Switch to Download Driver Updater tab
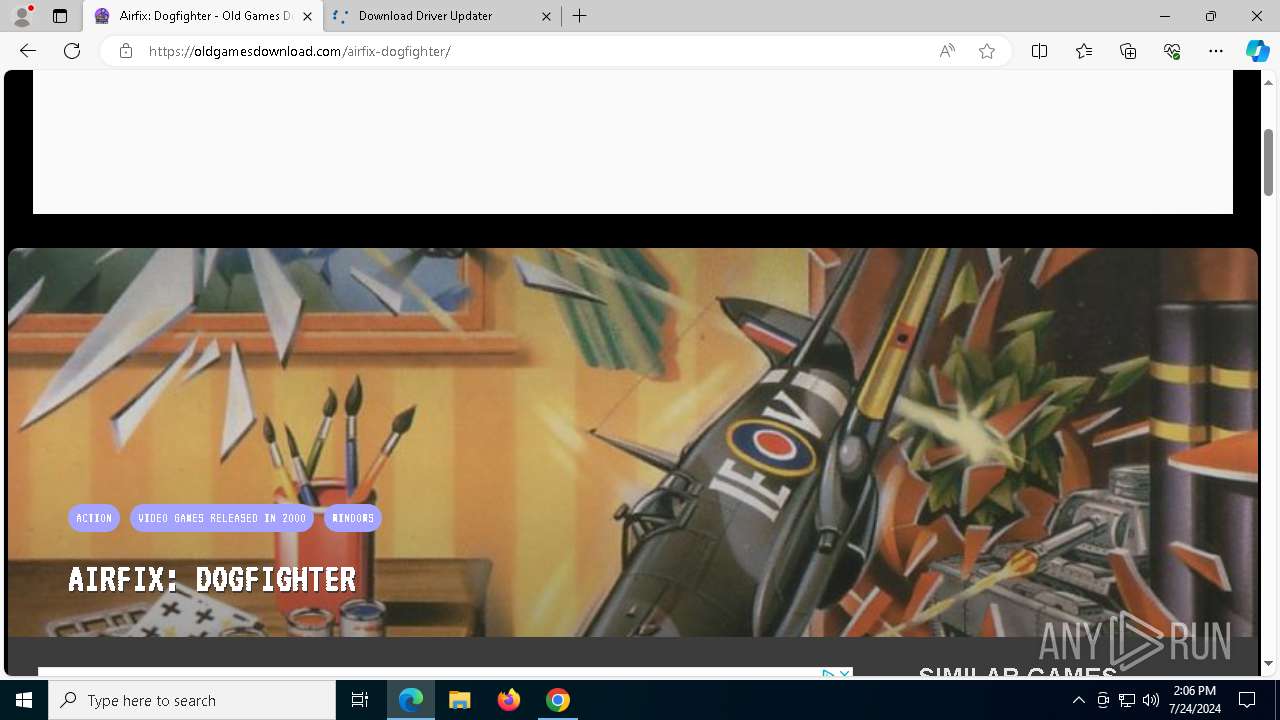The image size is (1280, 720). [441, 16]
